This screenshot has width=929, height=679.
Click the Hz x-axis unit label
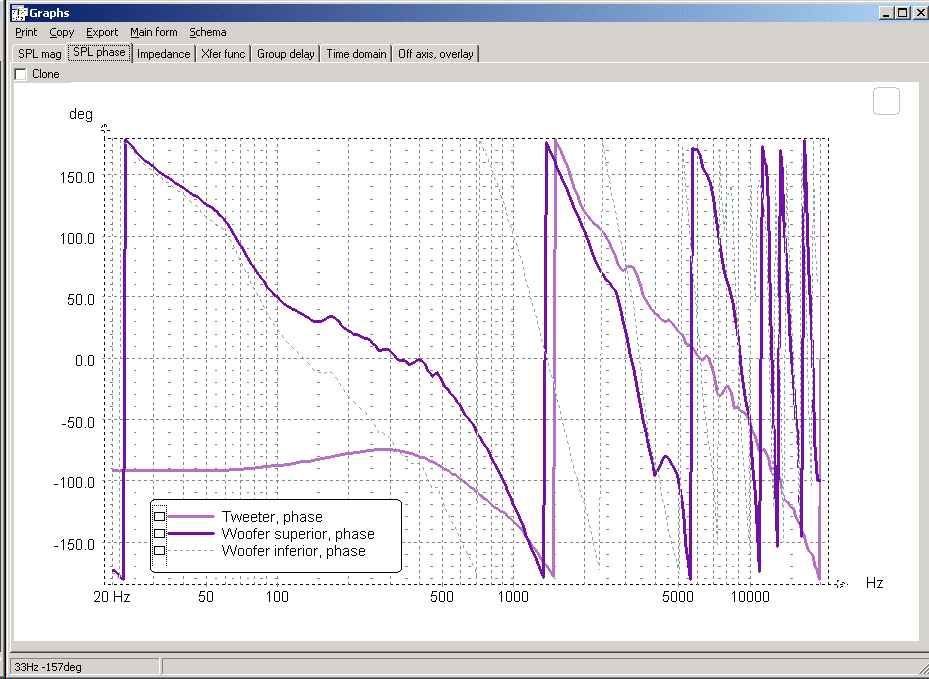pos(874,583)
